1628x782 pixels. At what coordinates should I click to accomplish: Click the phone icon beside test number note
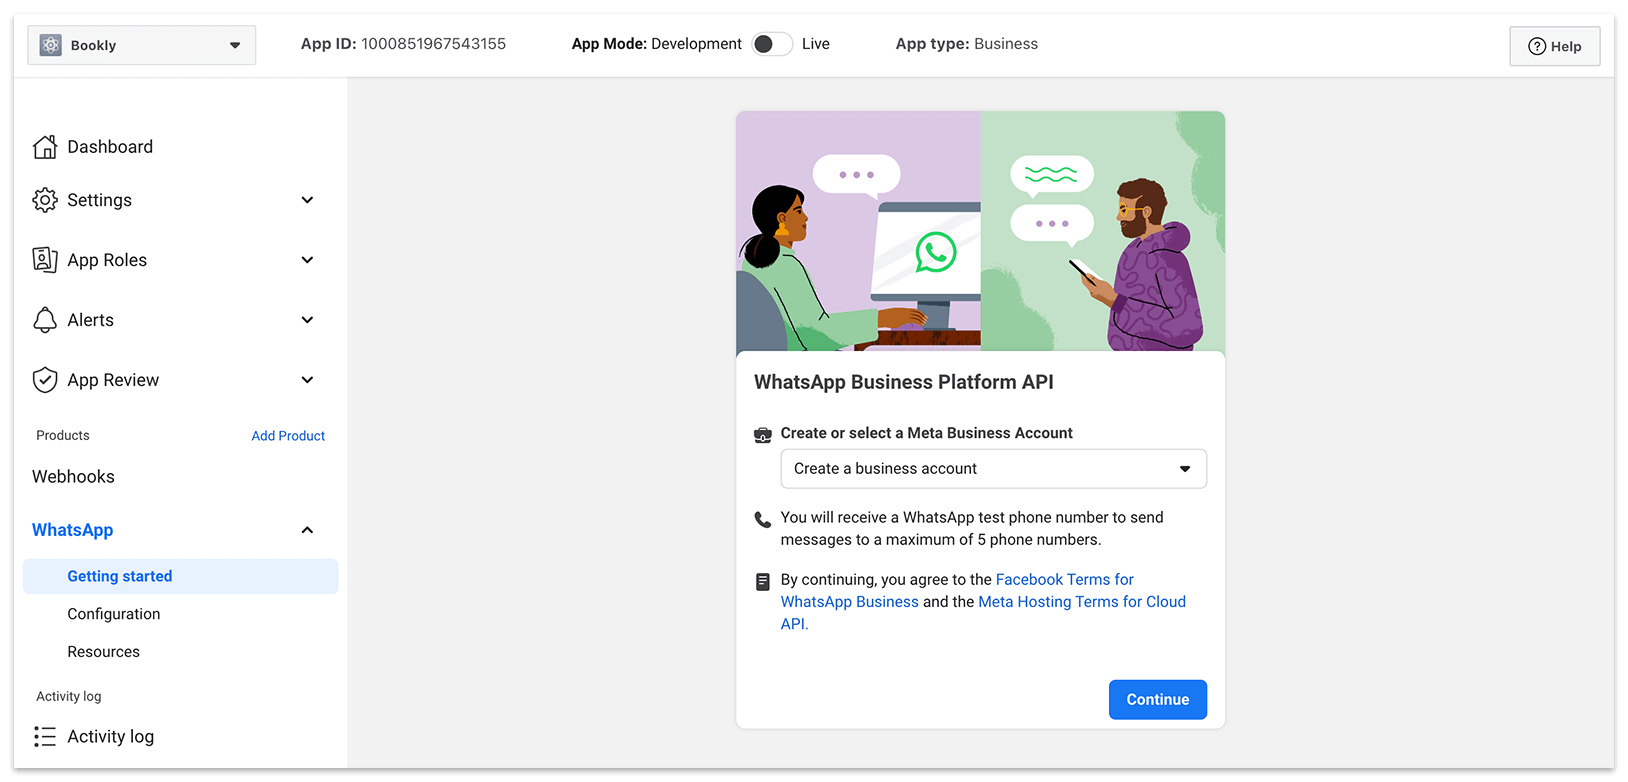tap(763, 519)
